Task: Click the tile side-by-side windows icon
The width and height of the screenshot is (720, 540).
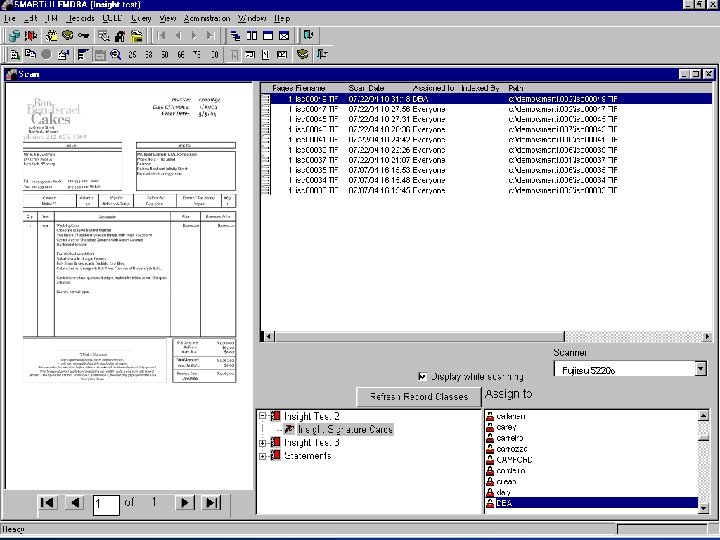Action: 252,35
